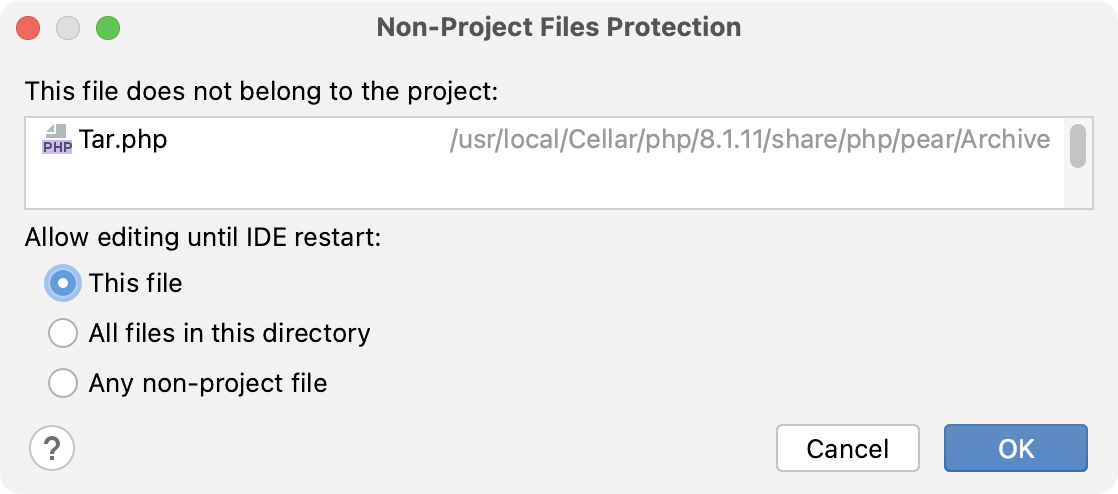Enable the 'Any non-project file' radio option
1118x494 pixels.
63,383
